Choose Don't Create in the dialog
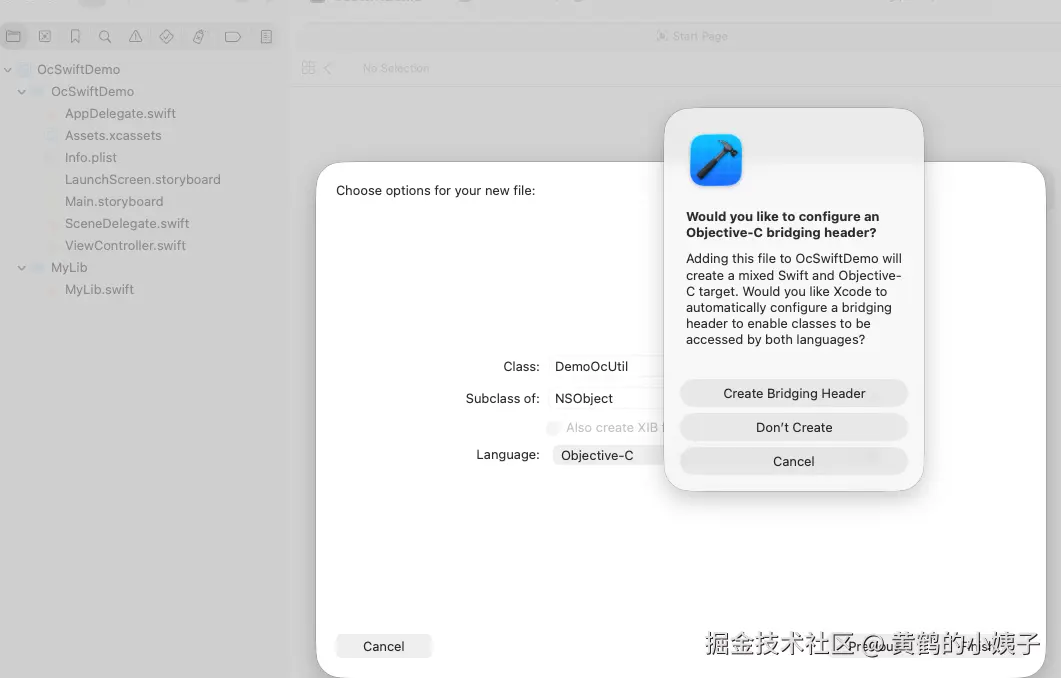The image size is (1061, 678). coord(794,428)
